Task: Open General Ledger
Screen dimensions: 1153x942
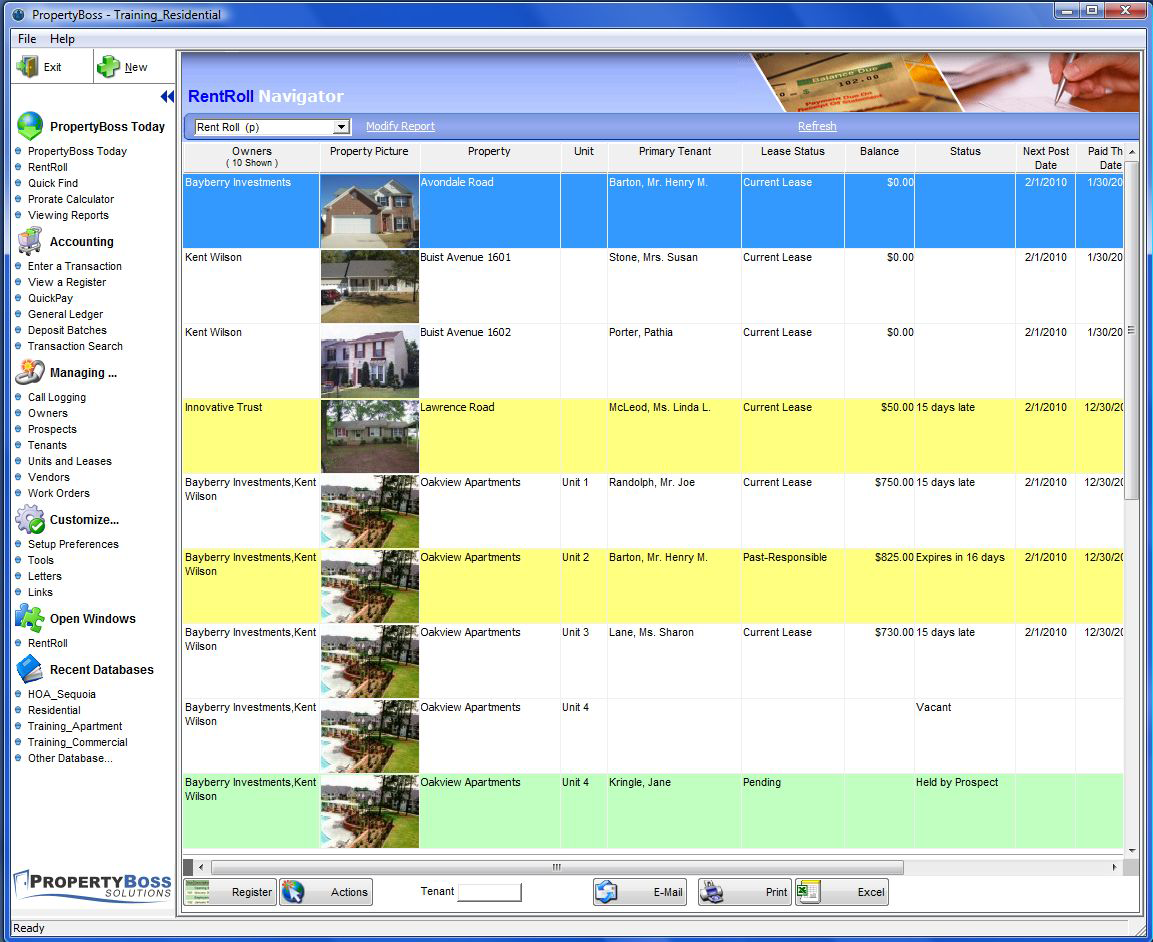Action: pos(65,315)
